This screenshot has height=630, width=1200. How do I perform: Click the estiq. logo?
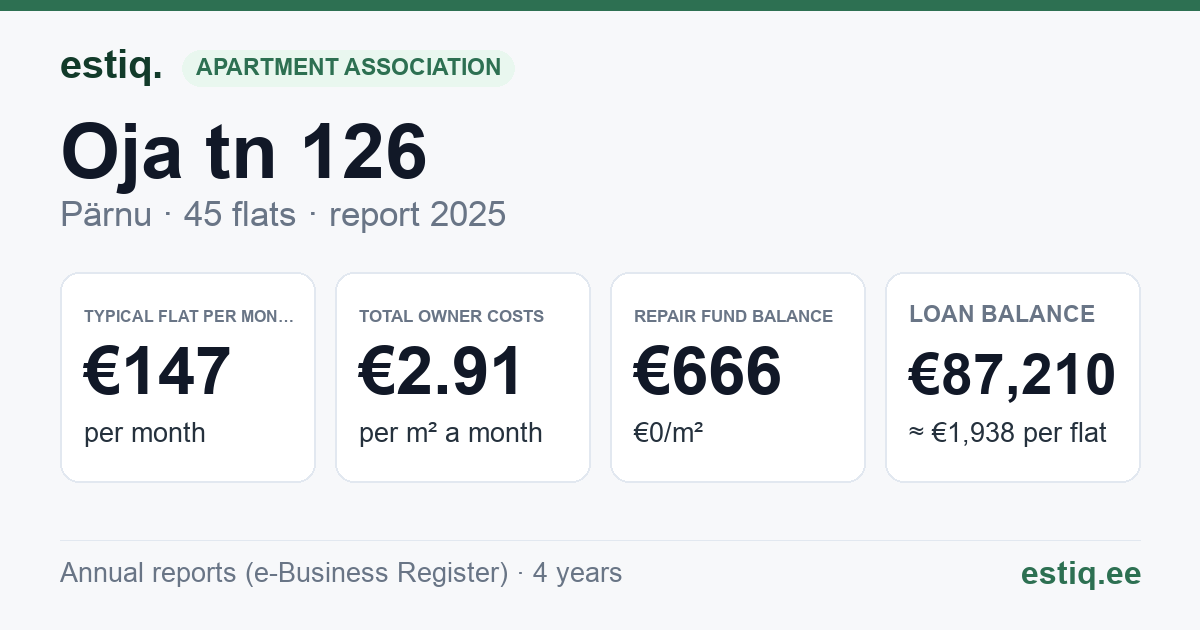tap(111, 66)
